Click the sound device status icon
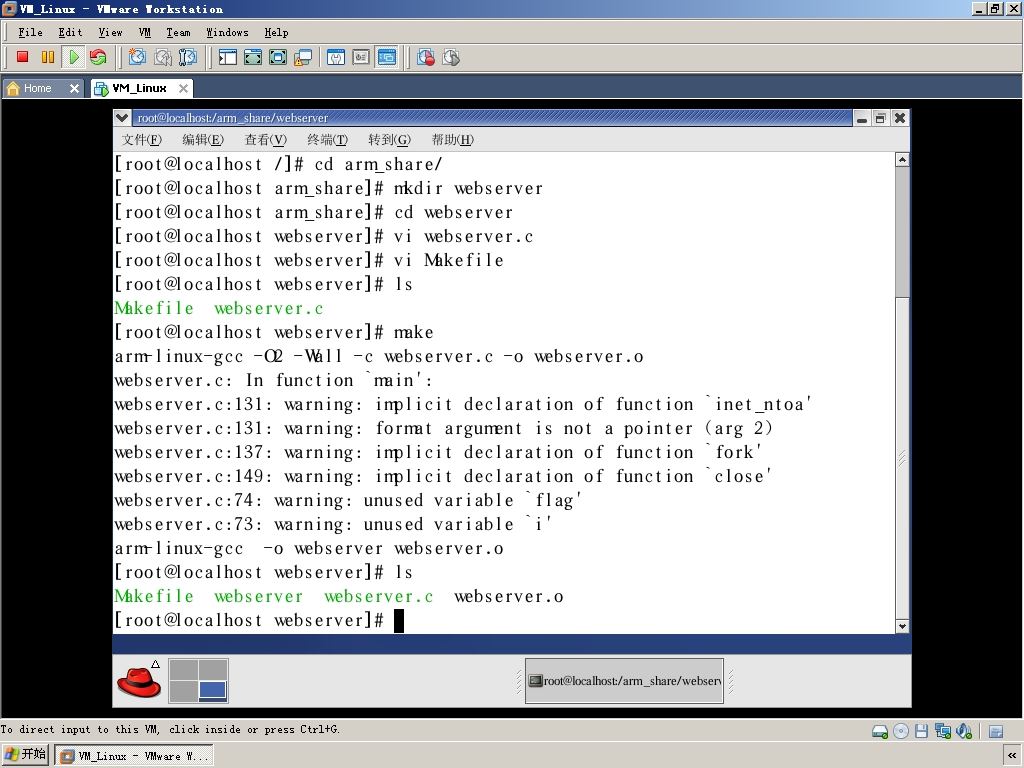 (963, 731)
